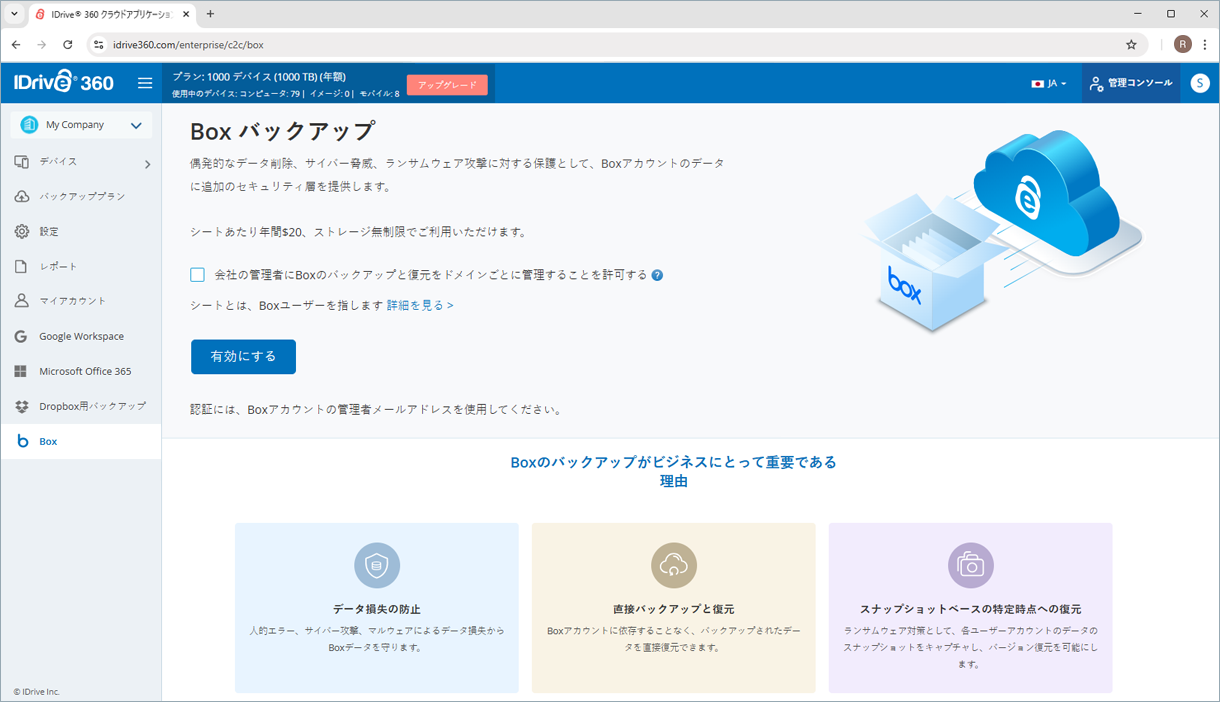Click the アップグレード button

point(447,85)
